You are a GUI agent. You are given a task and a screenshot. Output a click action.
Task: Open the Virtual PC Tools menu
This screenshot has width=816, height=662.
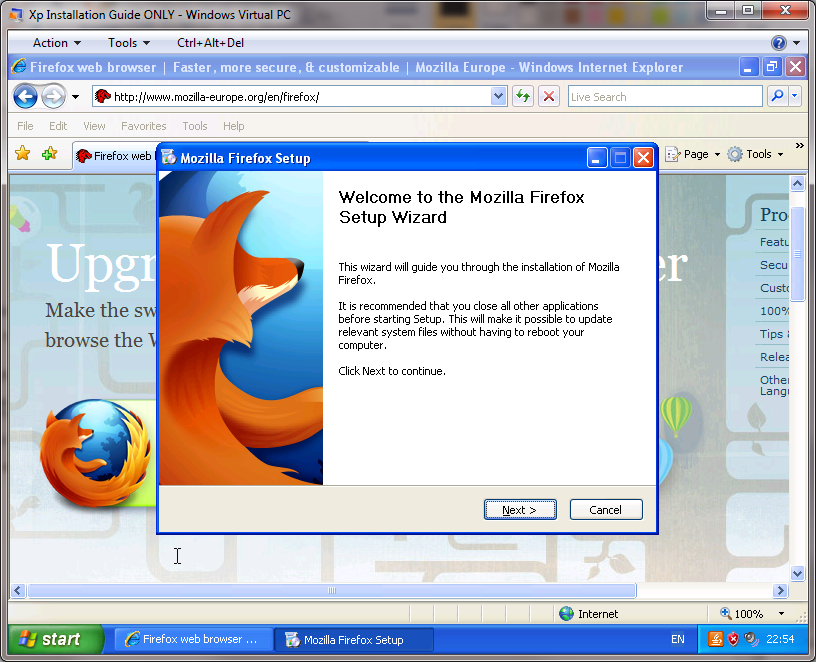tap(129, 43)
